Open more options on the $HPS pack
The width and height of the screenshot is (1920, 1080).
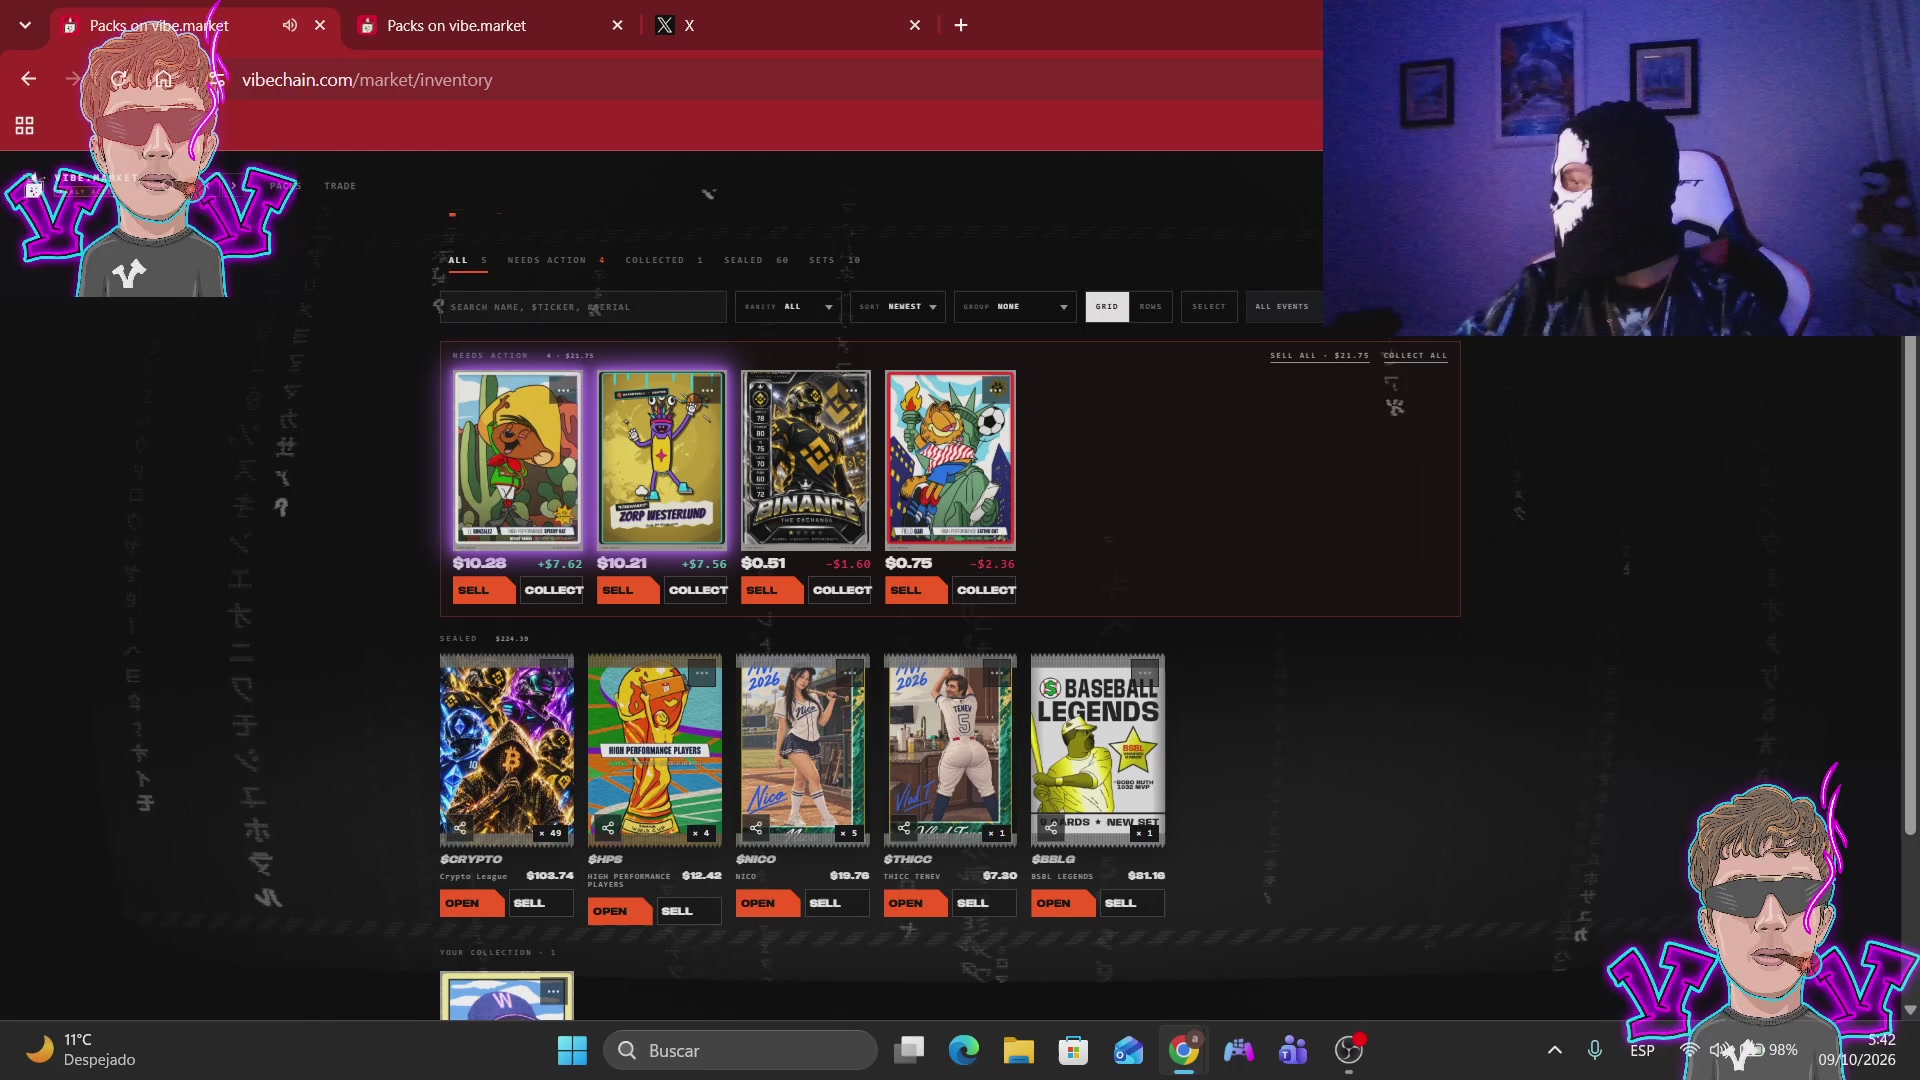(702, 673)
